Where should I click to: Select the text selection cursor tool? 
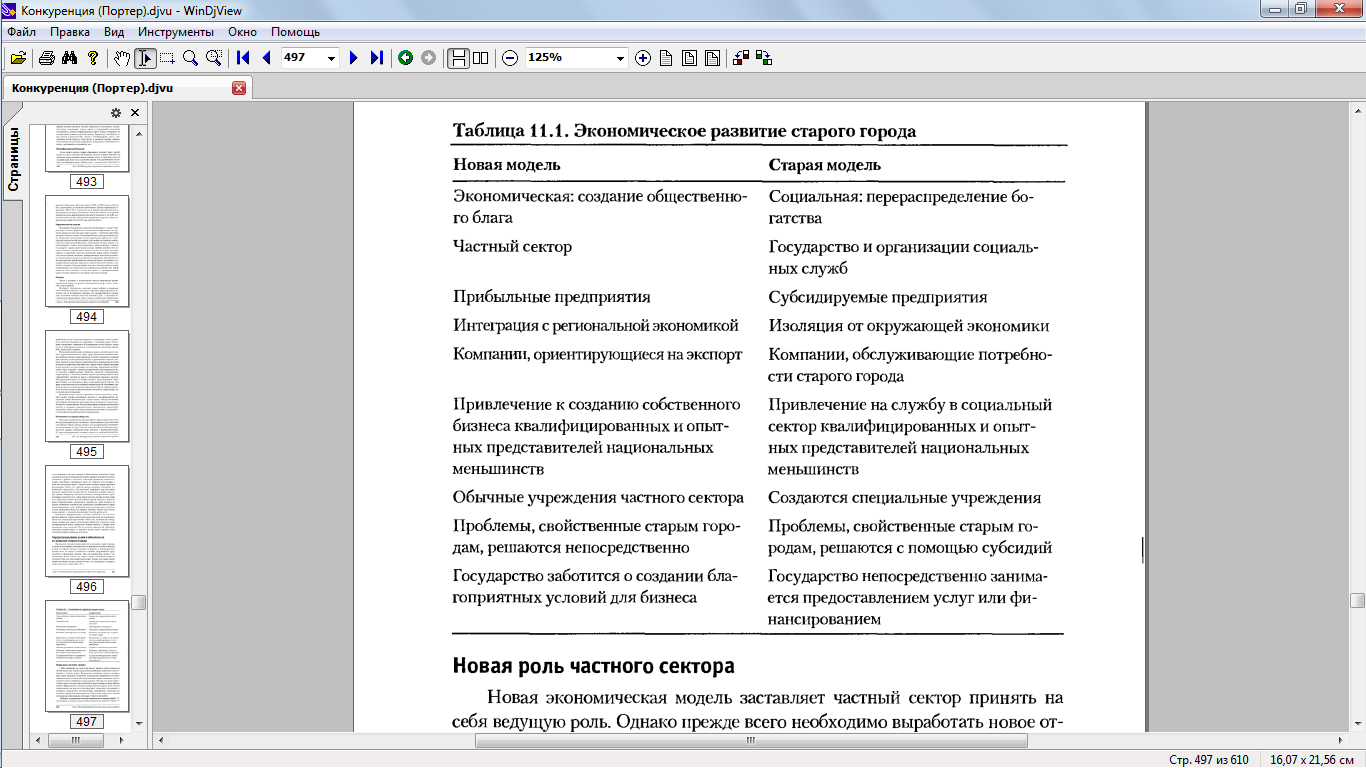coord(145,58)
